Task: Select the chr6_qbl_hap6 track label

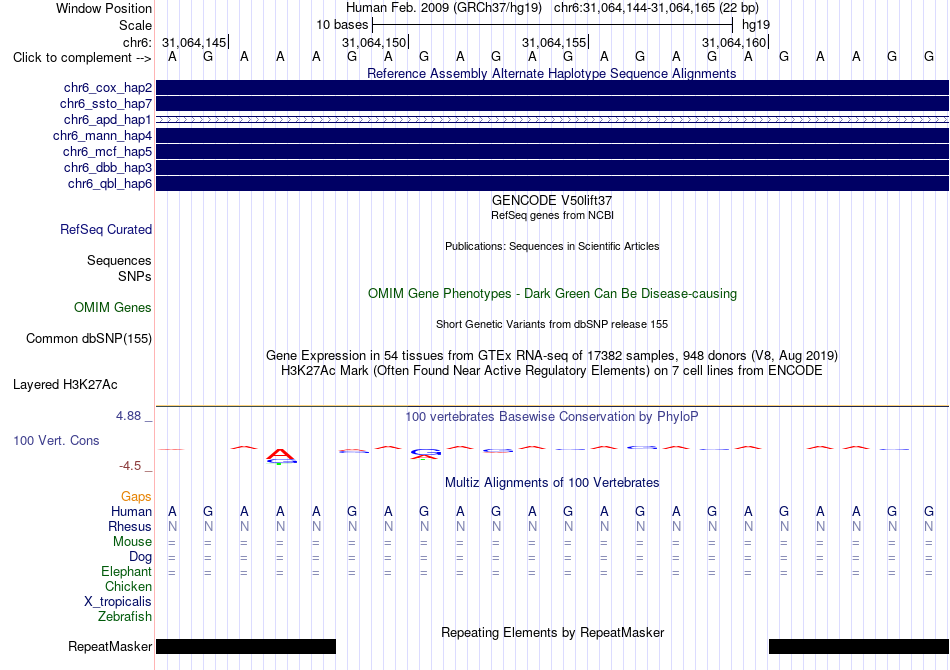Action: (x=110, y=184)
